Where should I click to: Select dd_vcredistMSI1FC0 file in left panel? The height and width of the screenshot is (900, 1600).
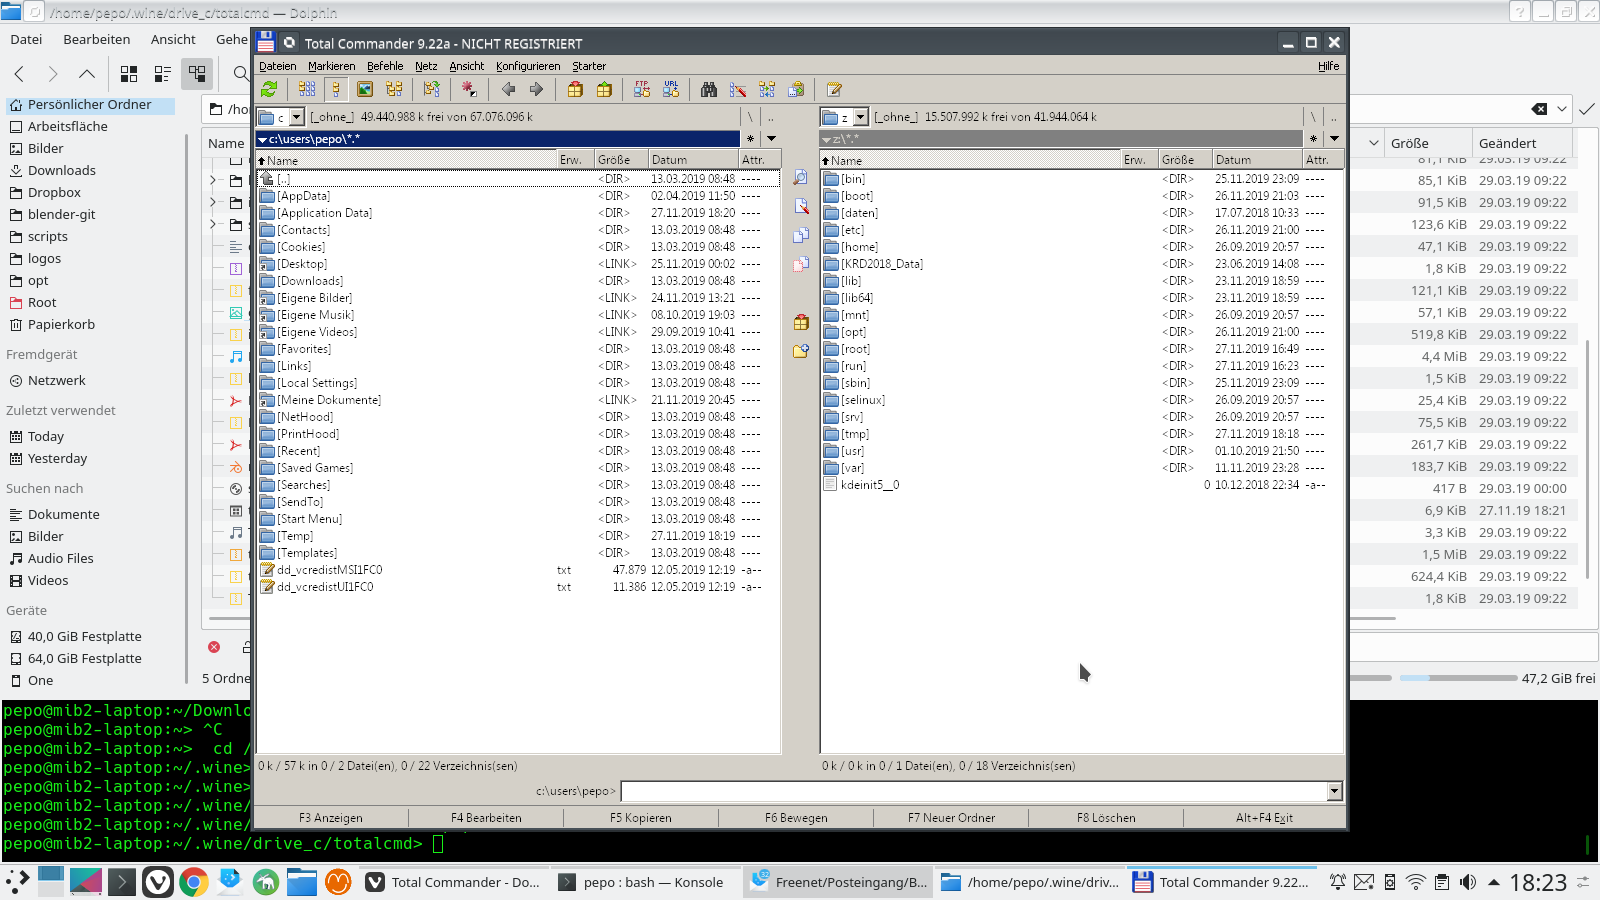pos(329,570)
